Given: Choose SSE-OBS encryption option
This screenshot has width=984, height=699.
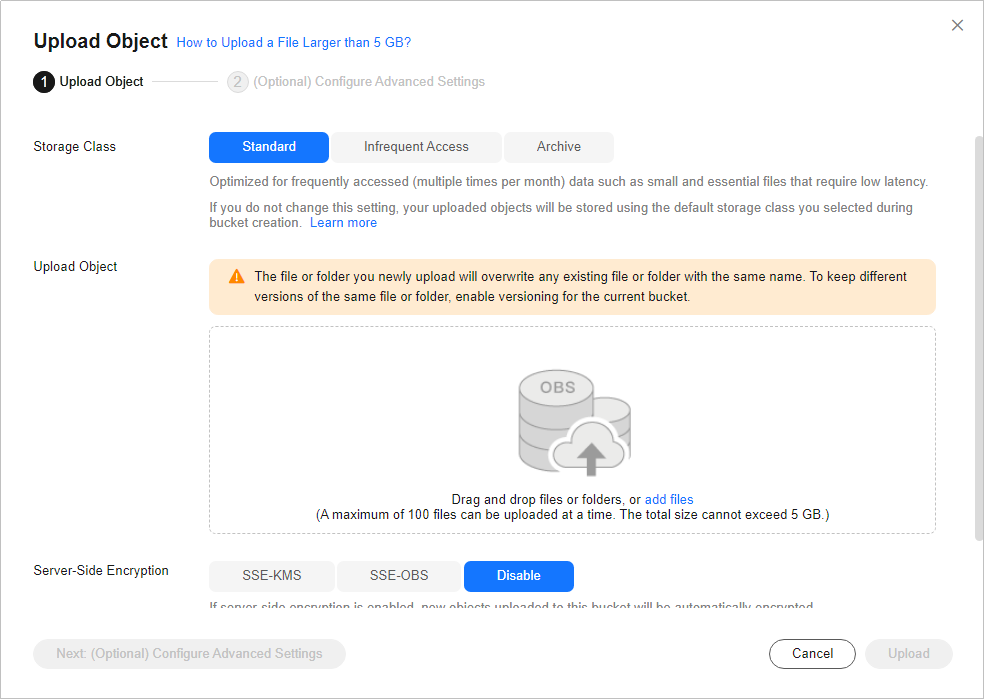Looking at the screenshot, I should 399,576.
